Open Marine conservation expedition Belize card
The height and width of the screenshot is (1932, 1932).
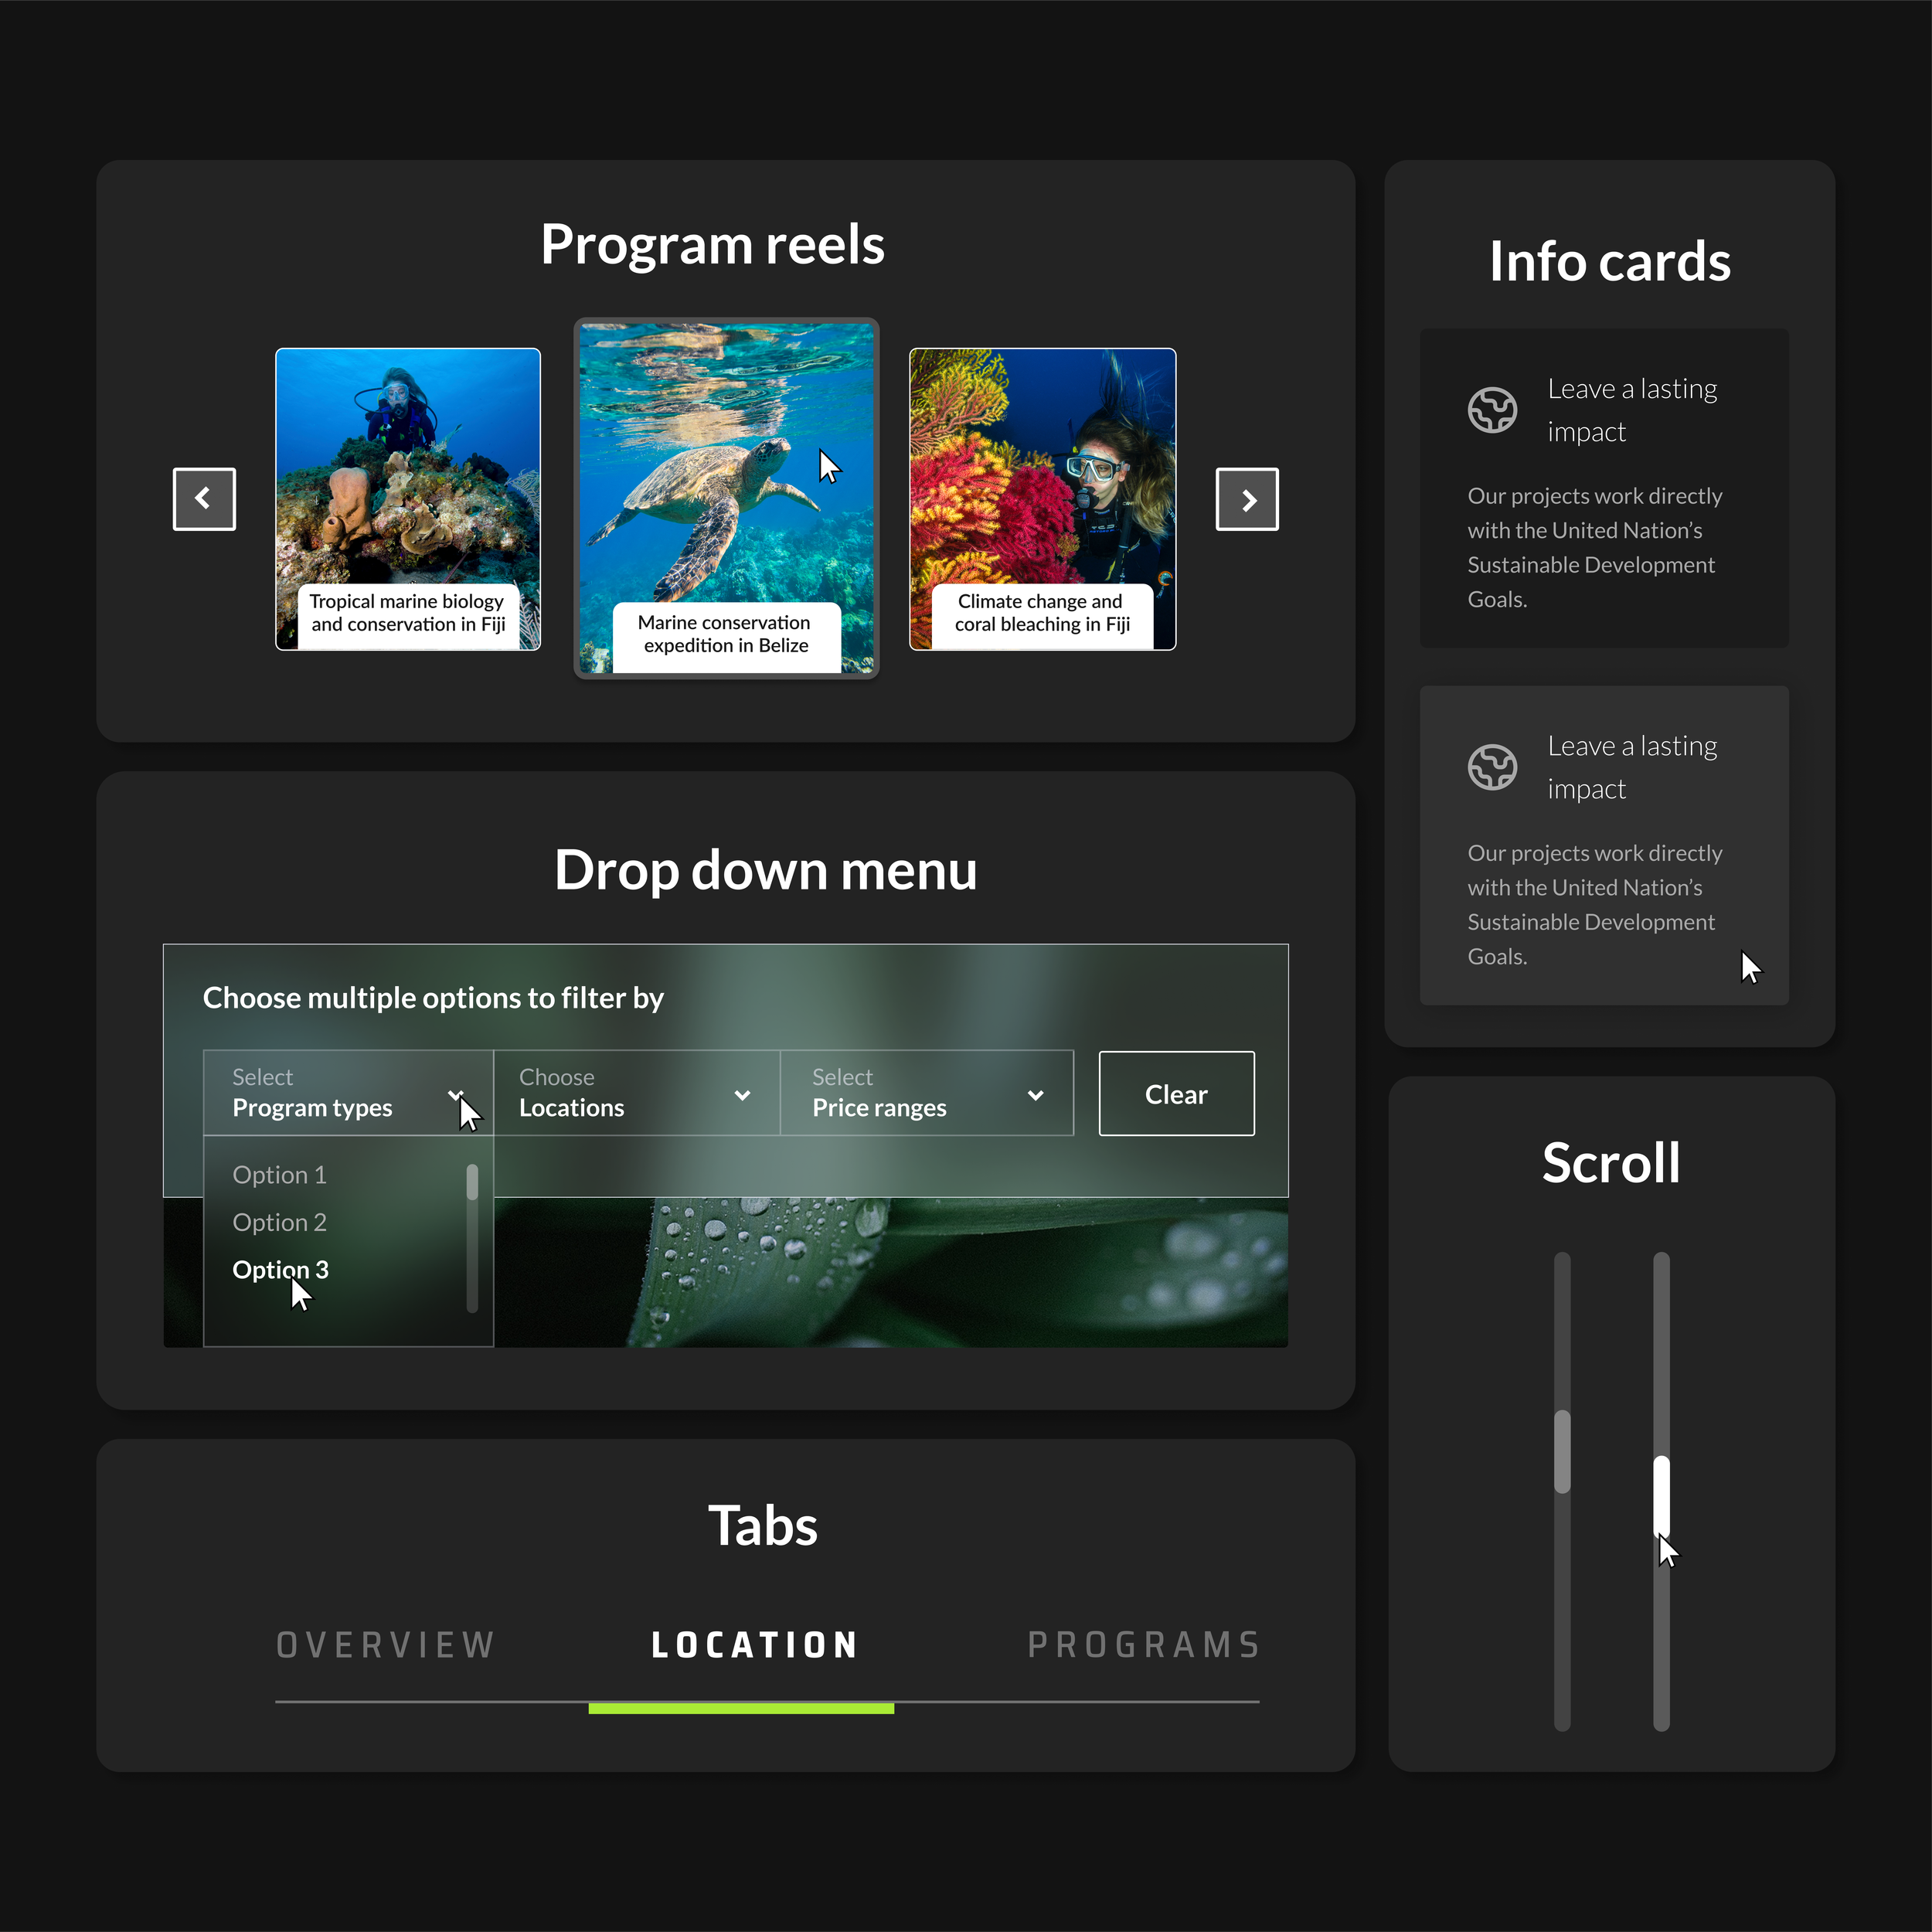click(x=726, y=498)
